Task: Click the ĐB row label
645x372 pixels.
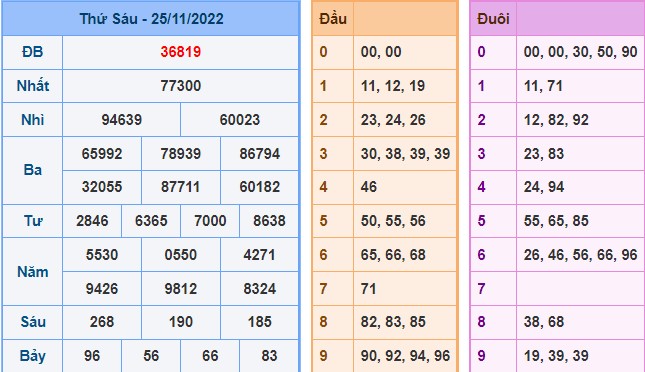Action: (32, 52)
